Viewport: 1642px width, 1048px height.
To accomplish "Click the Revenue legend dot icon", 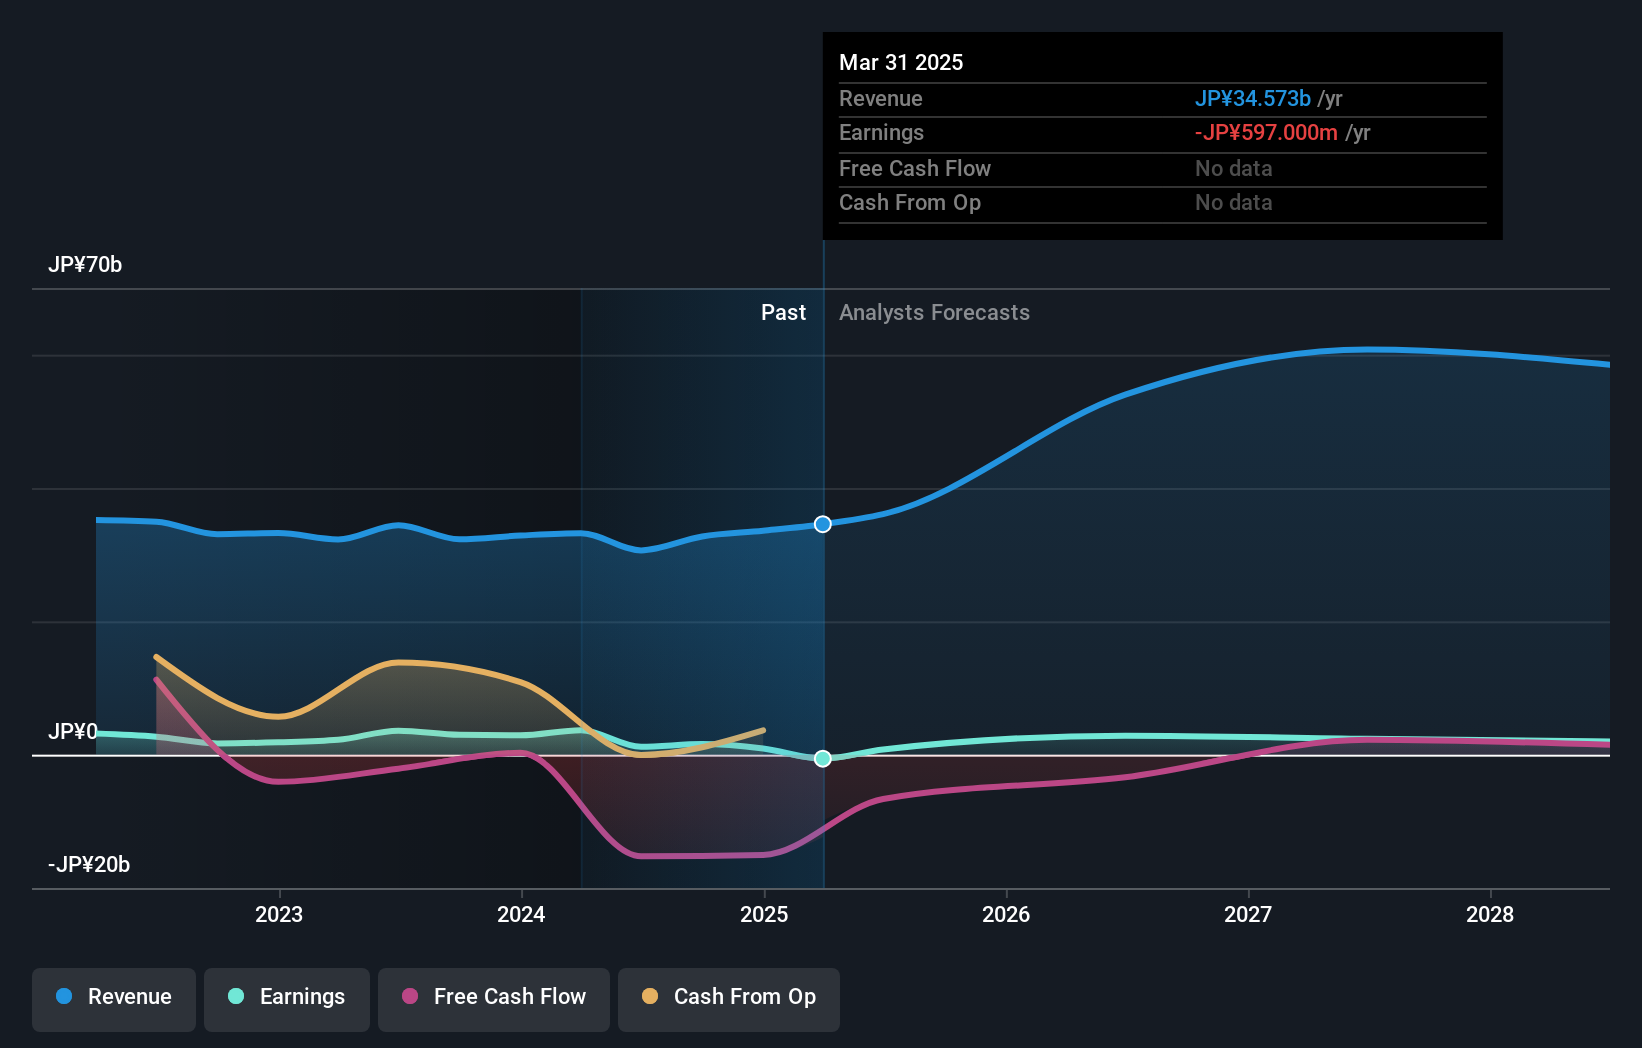I will point(65,997).
